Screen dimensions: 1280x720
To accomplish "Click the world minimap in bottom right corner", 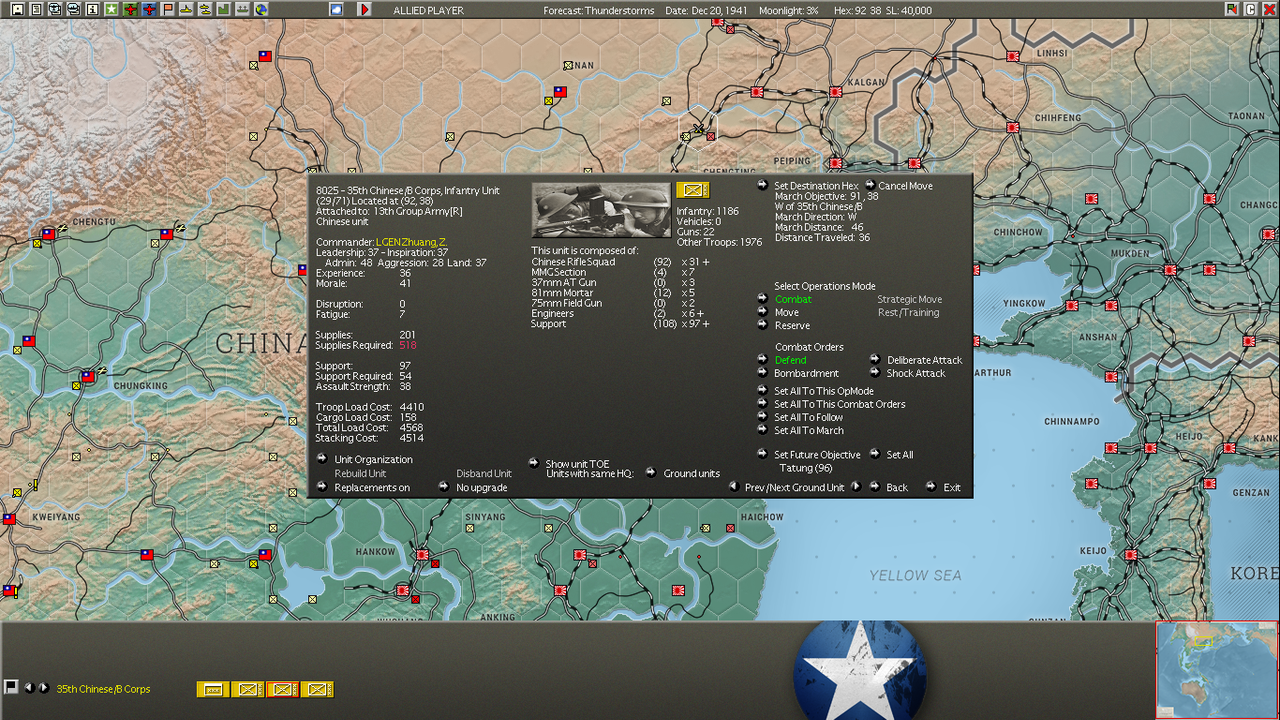I will 1217,670.
